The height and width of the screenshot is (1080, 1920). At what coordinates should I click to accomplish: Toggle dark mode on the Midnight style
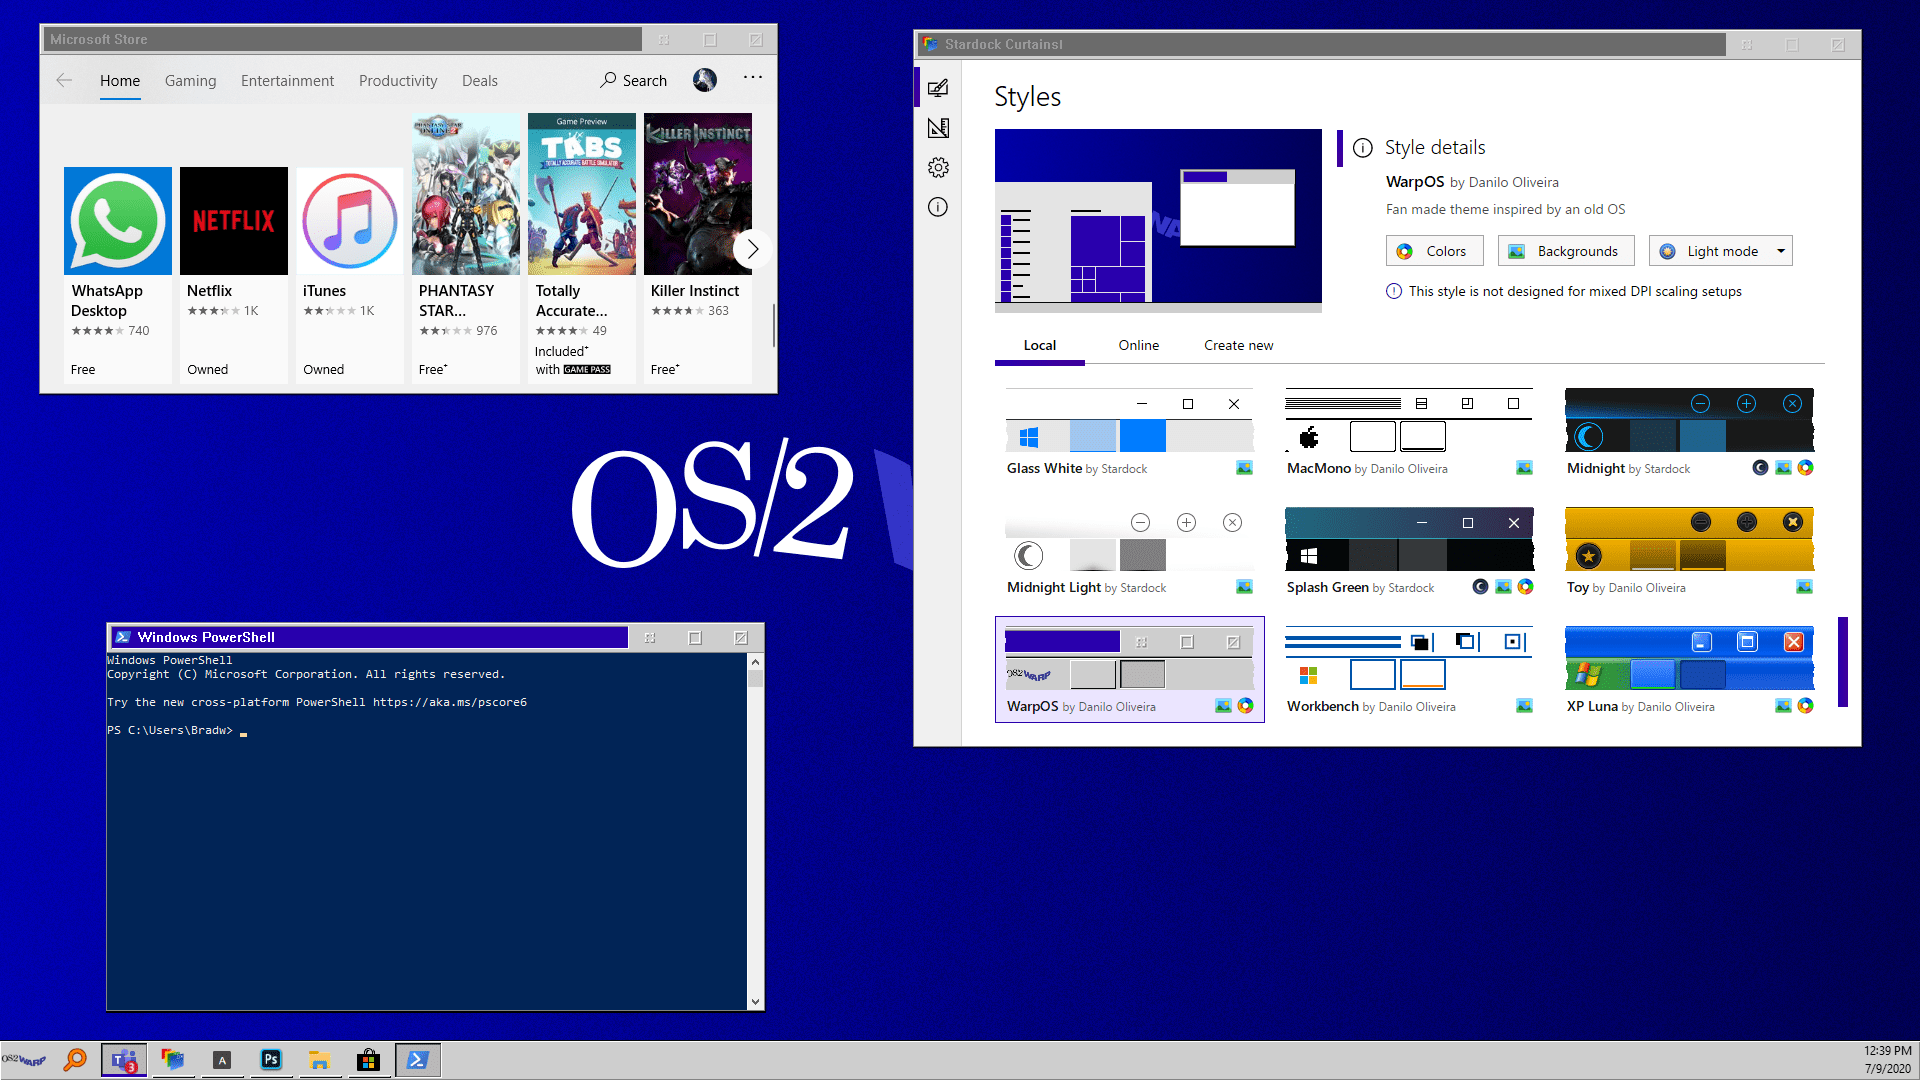[1760, 467]
